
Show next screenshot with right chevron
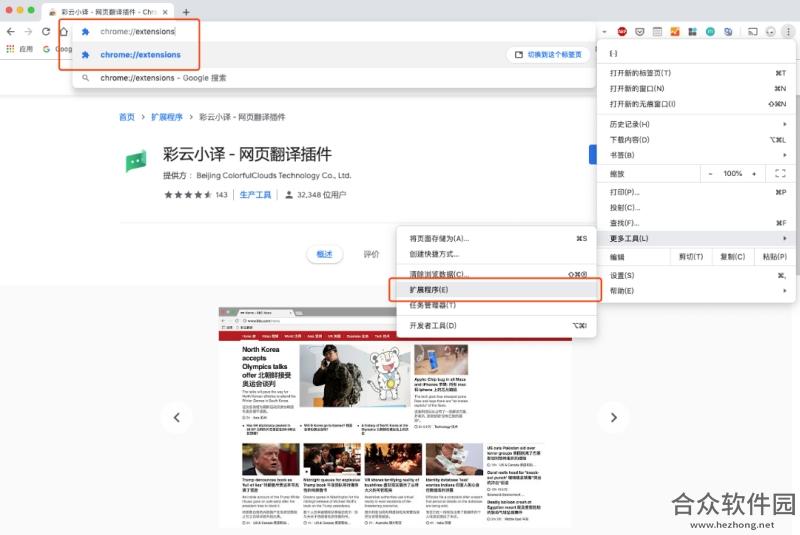pos(614,418)
